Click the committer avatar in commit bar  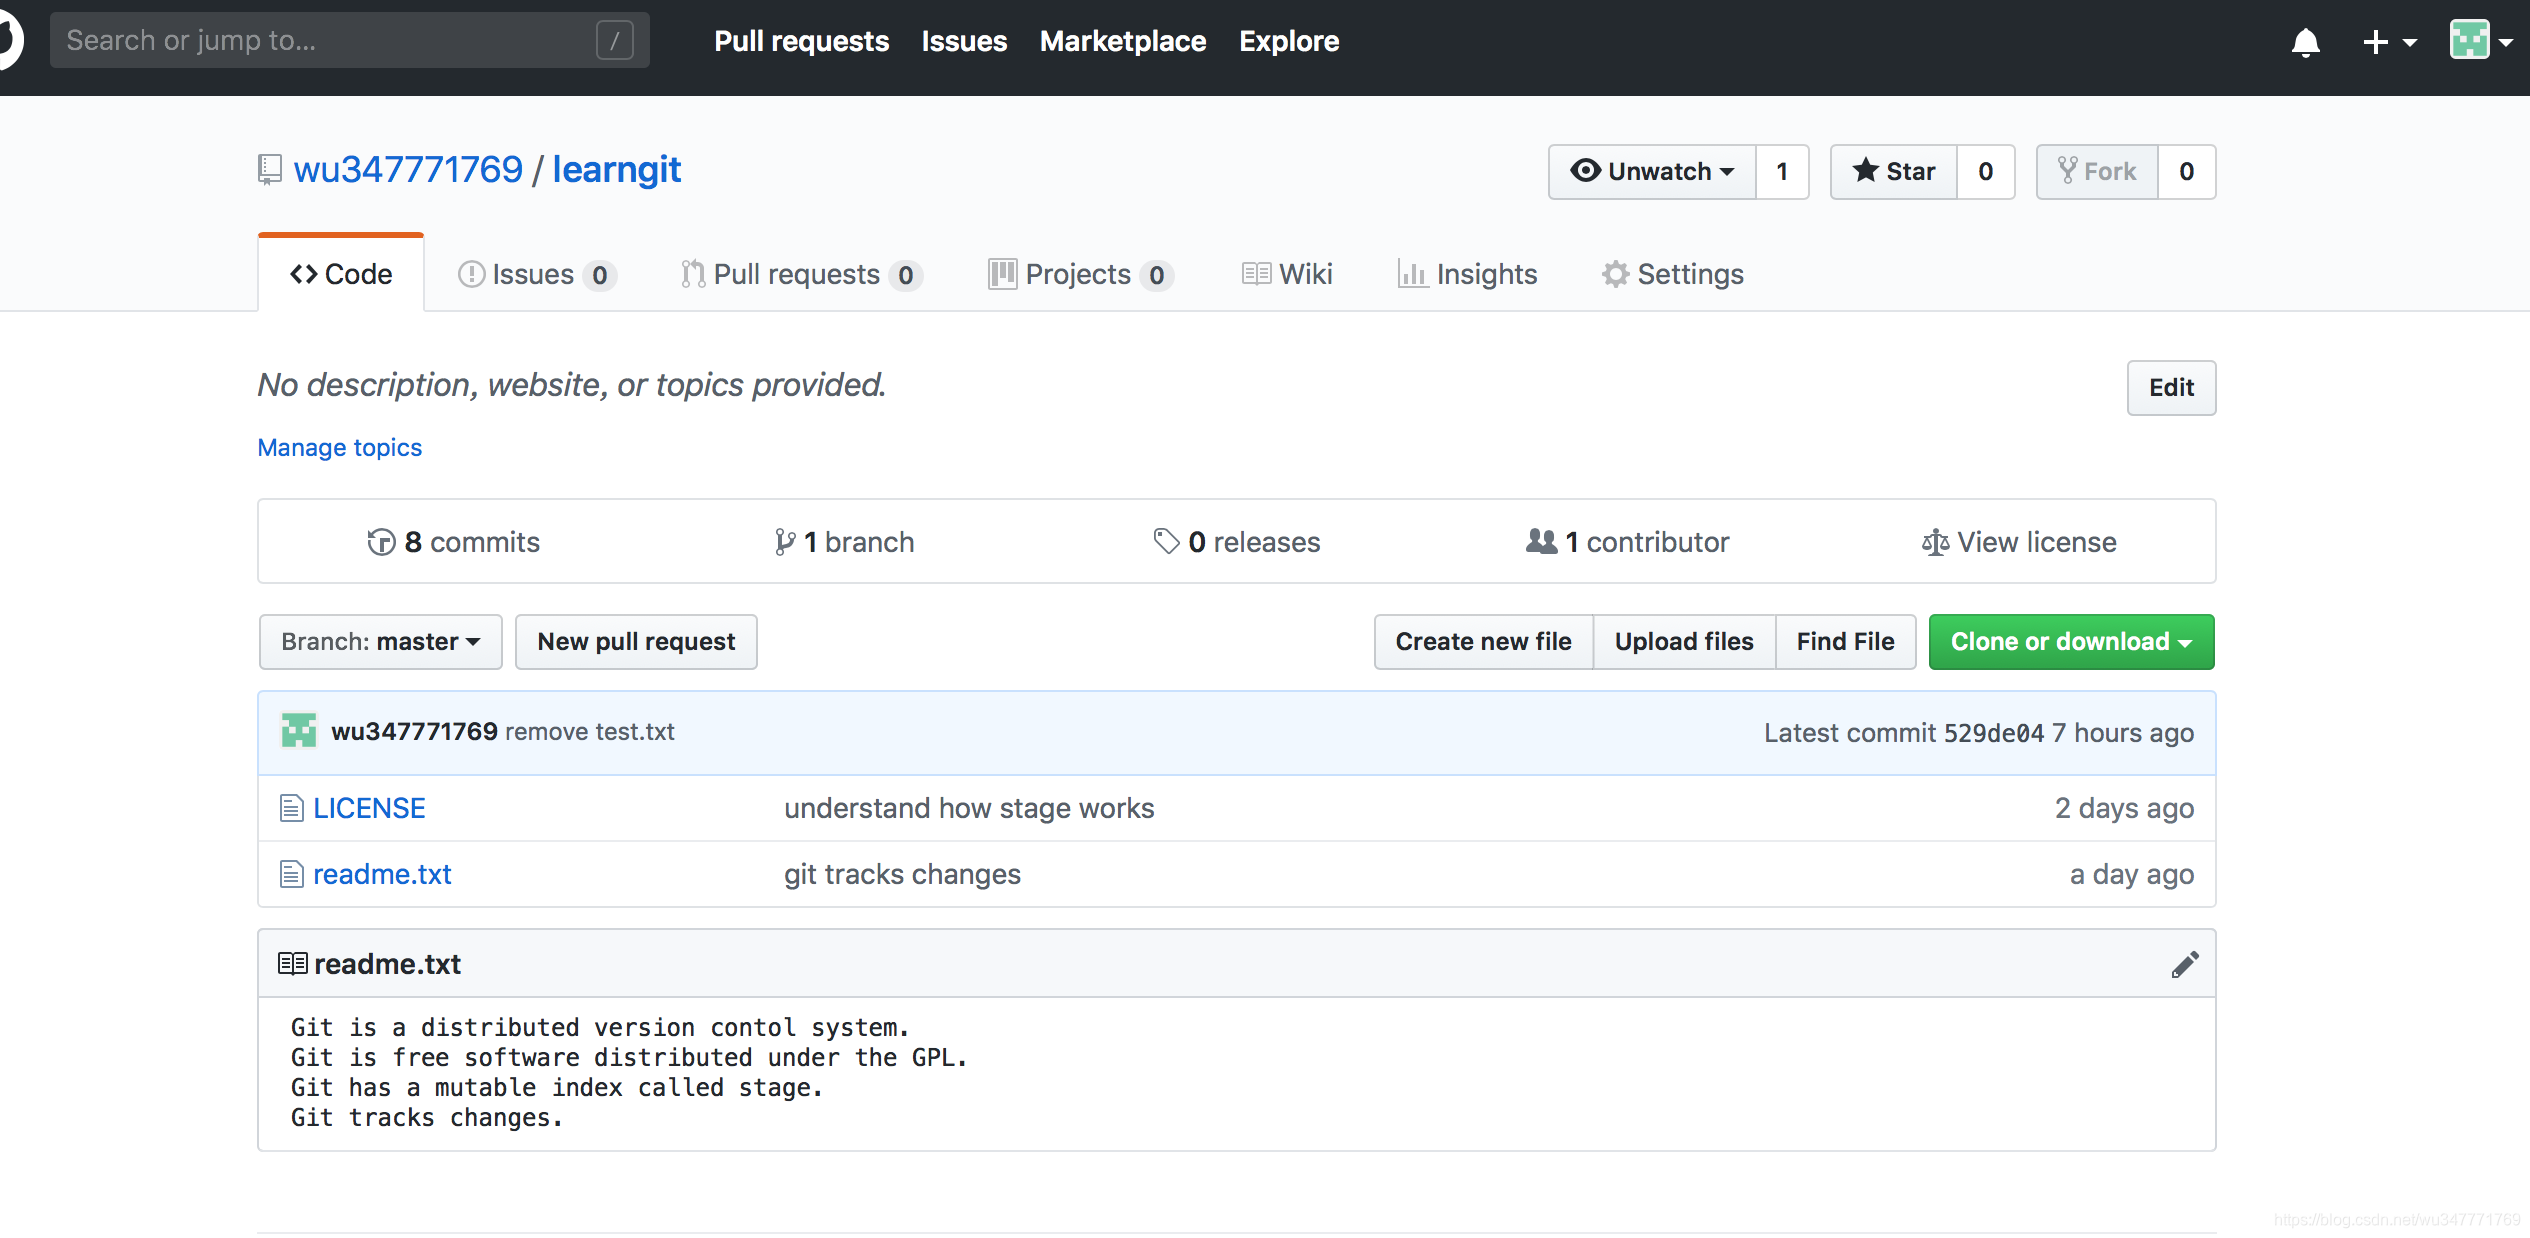[x=298, y=731]
